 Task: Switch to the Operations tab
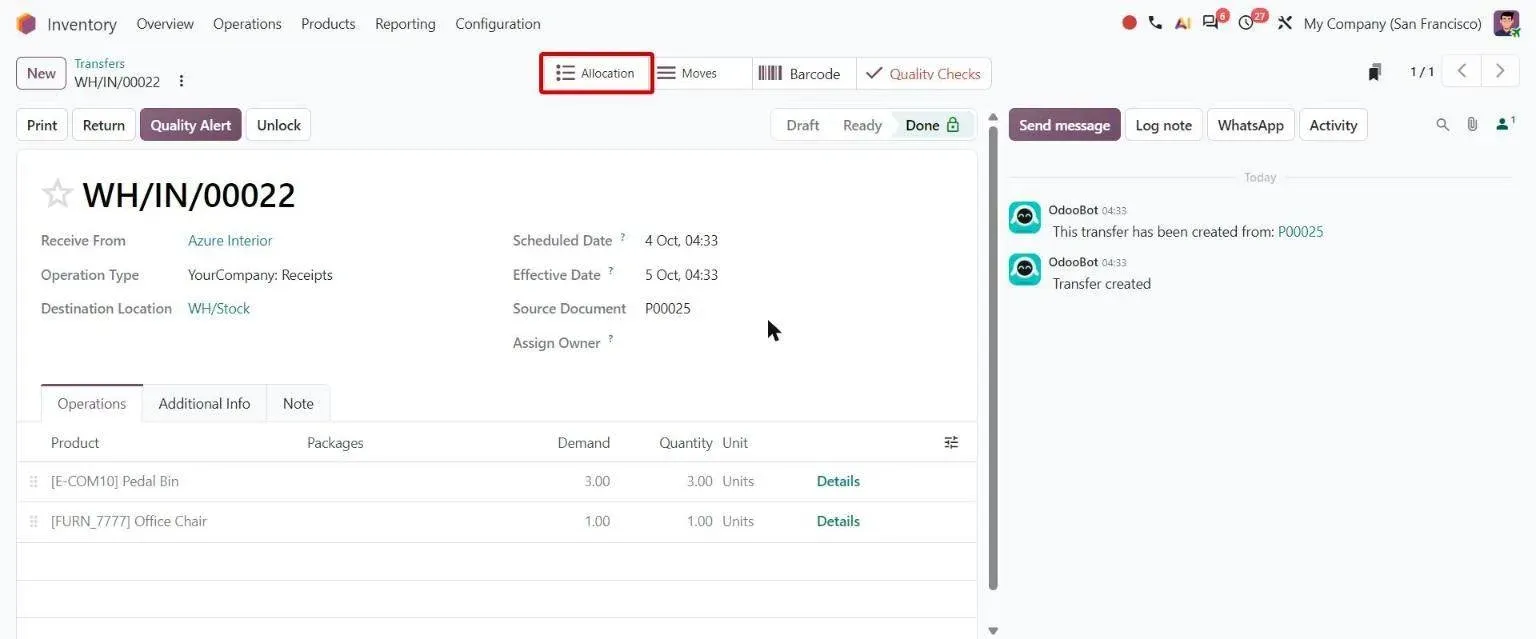tap(92, 403)
